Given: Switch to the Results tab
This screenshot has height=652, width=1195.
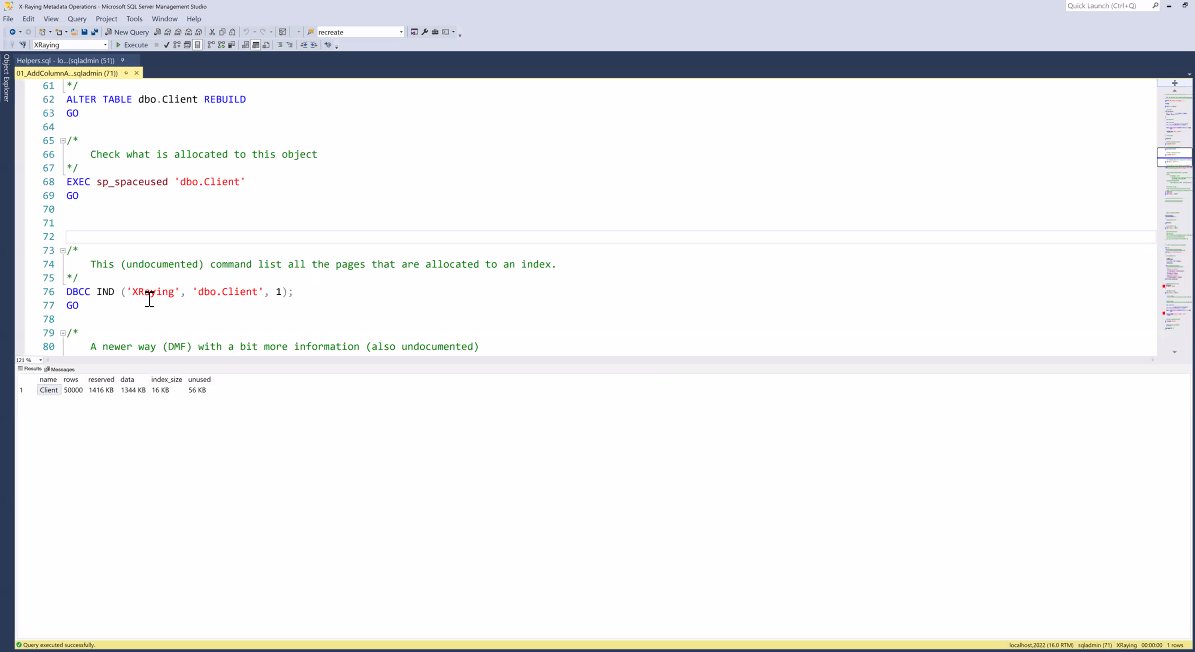Looking at the screenshot, I should (30, 369).
